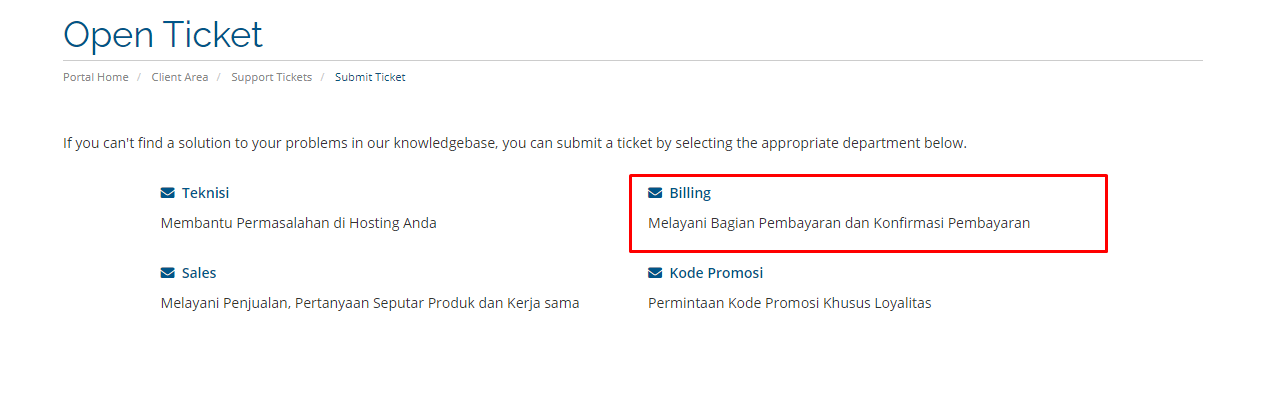Click the envelope icon beside Teknisi
Image resolution: width=1261 pixels, height=400 pixels.
[x=168, y=193]
